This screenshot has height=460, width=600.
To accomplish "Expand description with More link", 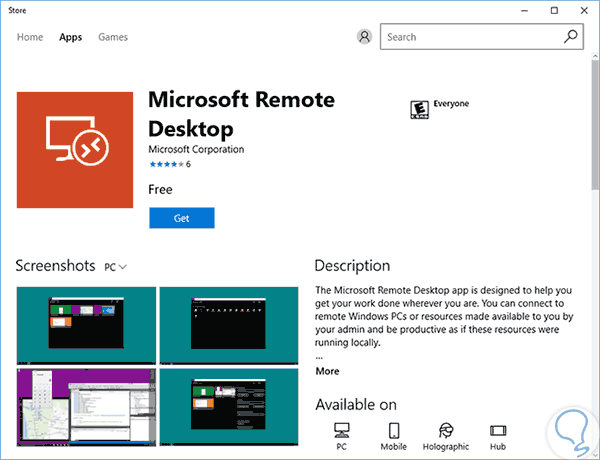I will [x=327, y=371].
